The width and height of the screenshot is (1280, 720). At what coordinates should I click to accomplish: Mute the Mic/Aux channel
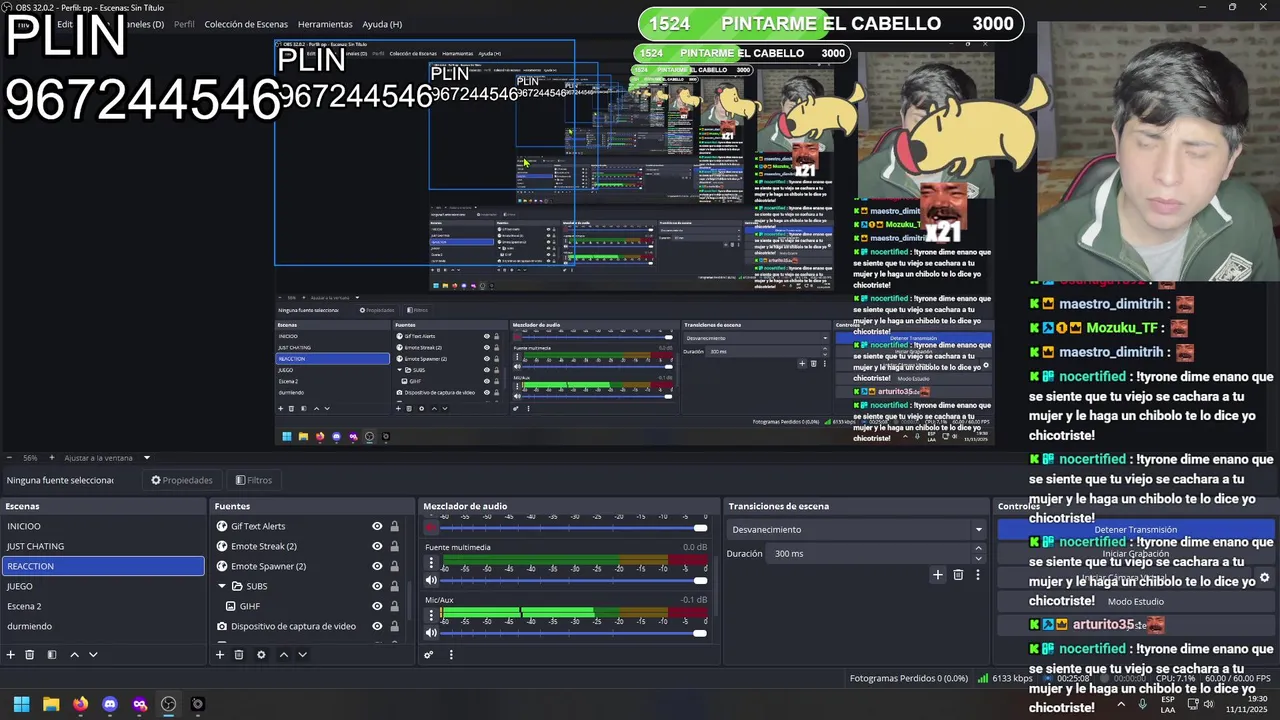tap(432, 633)
